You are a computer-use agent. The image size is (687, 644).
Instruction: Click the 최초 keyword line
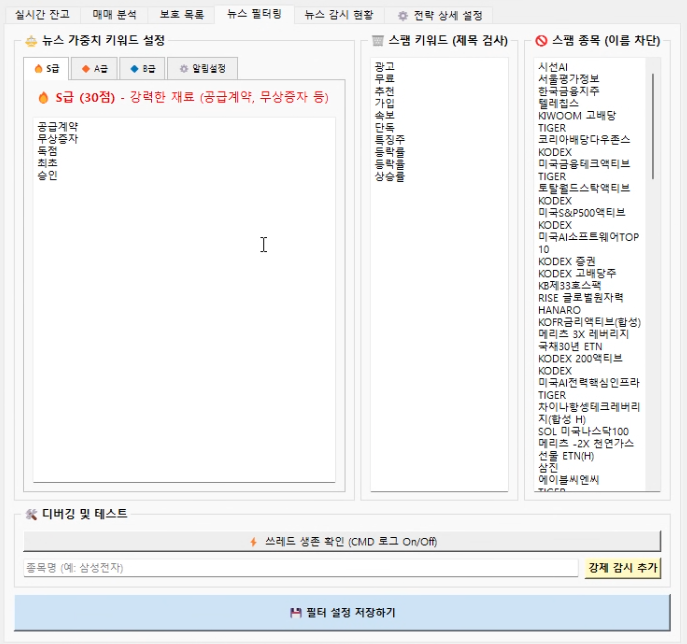pos(47,163)
